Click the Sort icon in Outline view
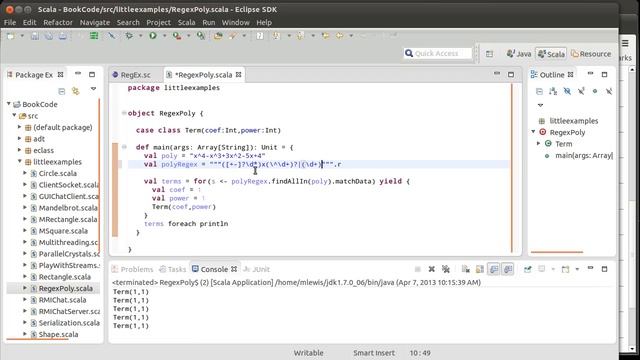The width and height of the screenshot is (640, 360). point(553,91)
